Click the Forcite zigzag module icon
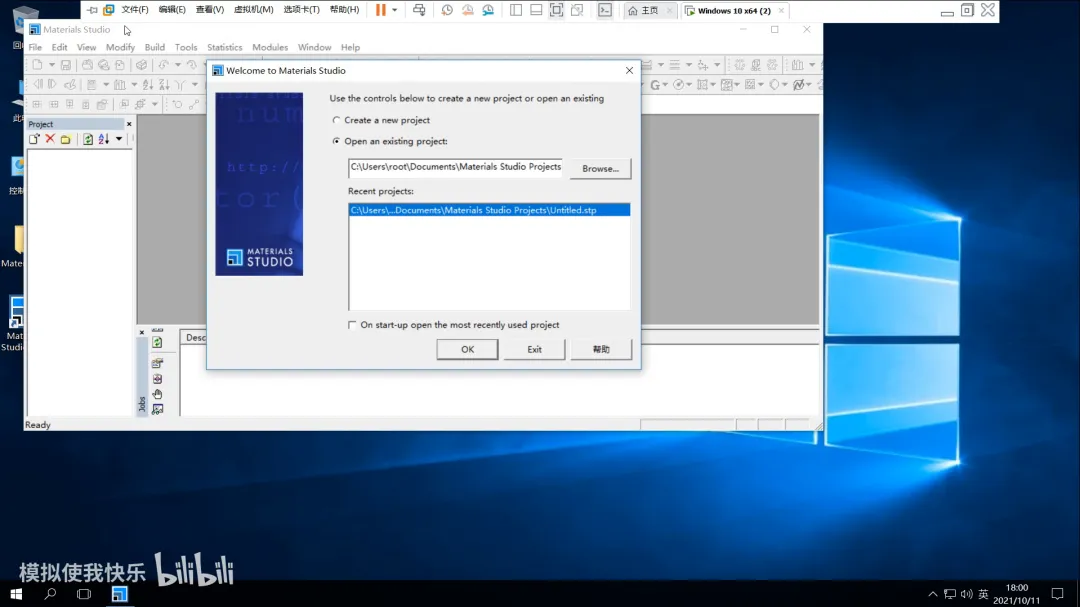The width and height of the screenshot is (1080, 607). (799, 85)
